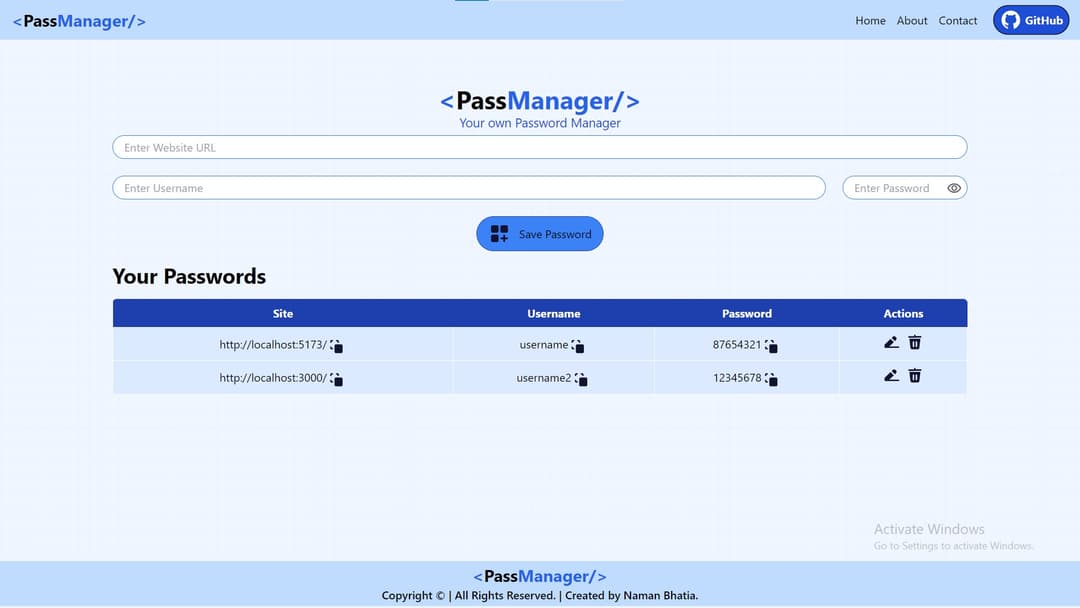This screenshot has width=1080, height=608.
Task: Click the PassManager logo in the header
Action: [x=79, y=20]
